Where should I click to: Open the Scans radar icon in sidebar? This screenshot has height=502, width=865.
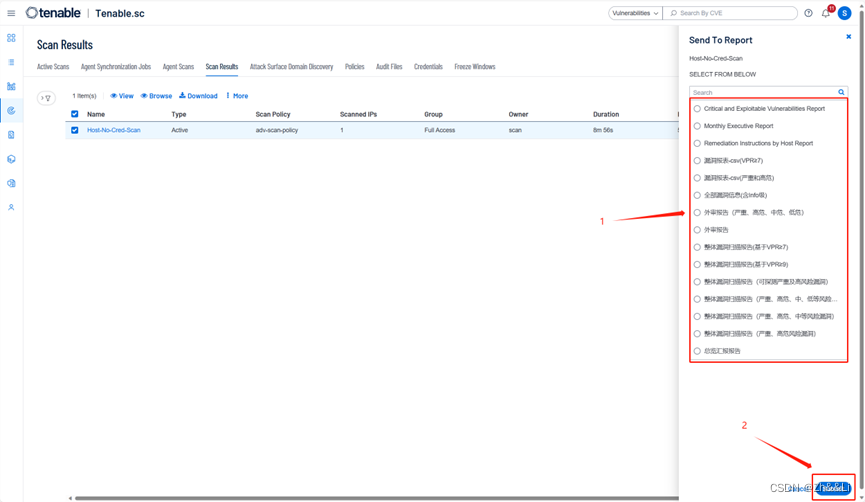pos(11,111)
